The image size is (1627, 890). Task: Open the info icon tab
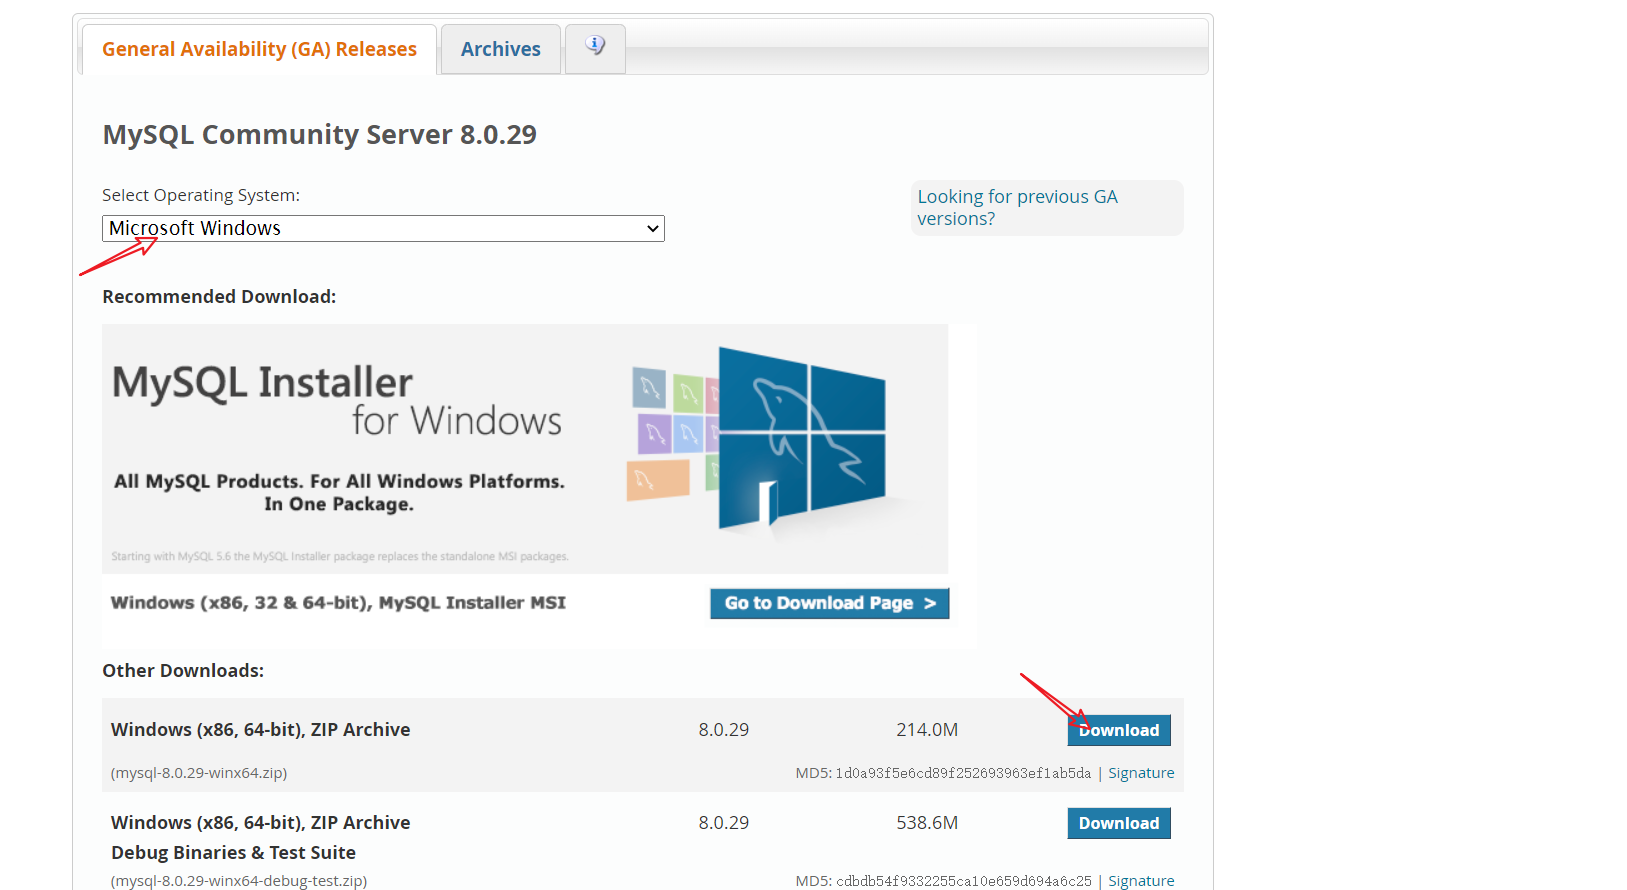[595, 48]
